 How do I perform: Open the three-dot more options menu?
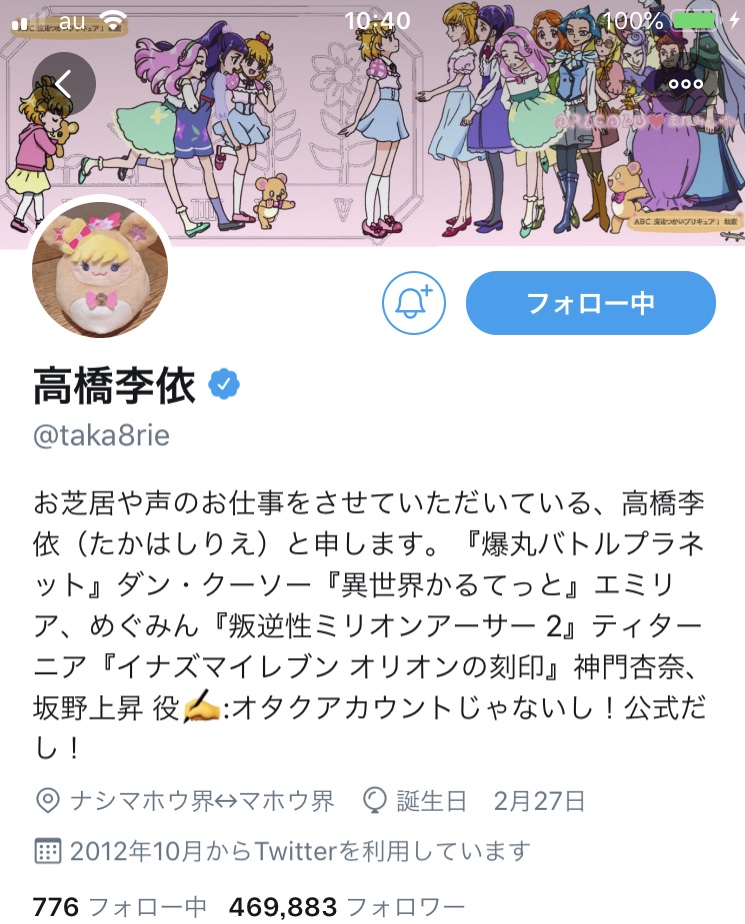686,84
